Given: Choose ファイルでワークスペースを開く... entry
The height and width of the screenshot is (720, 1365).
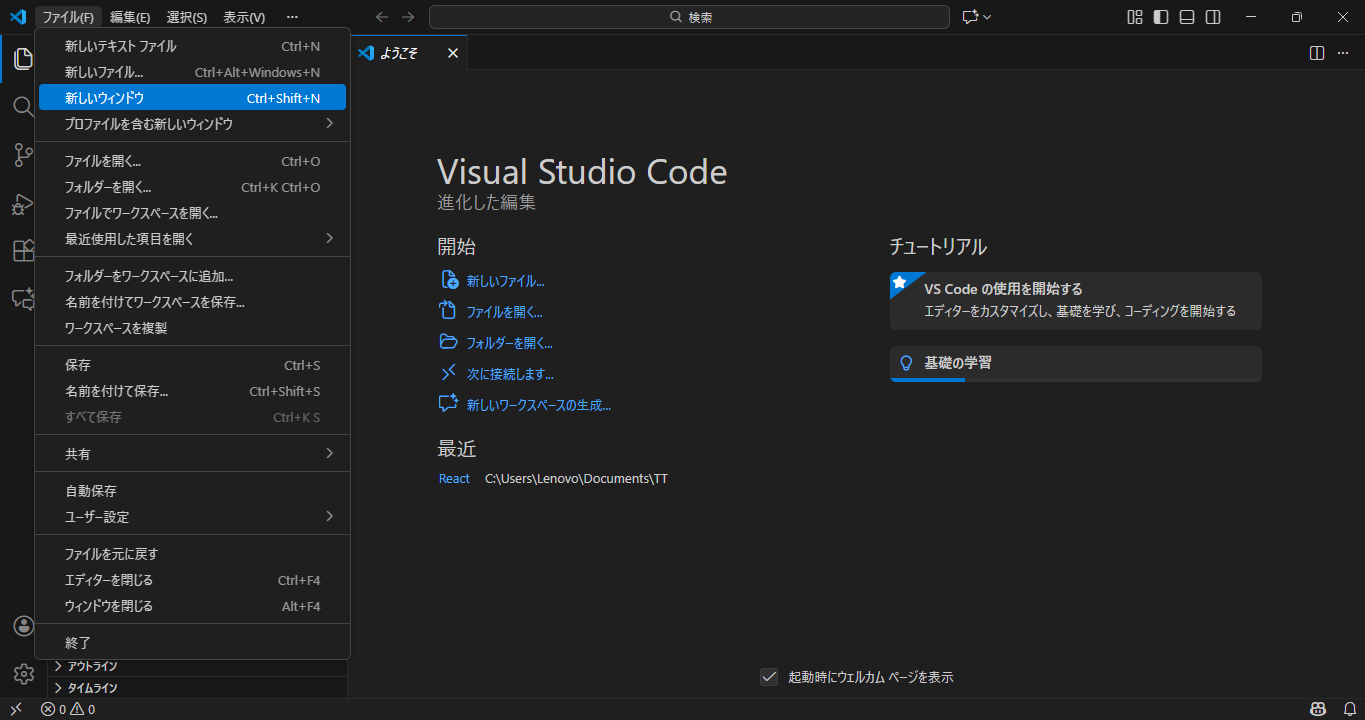Looking at the screenshot, I should tap(192, 213).
